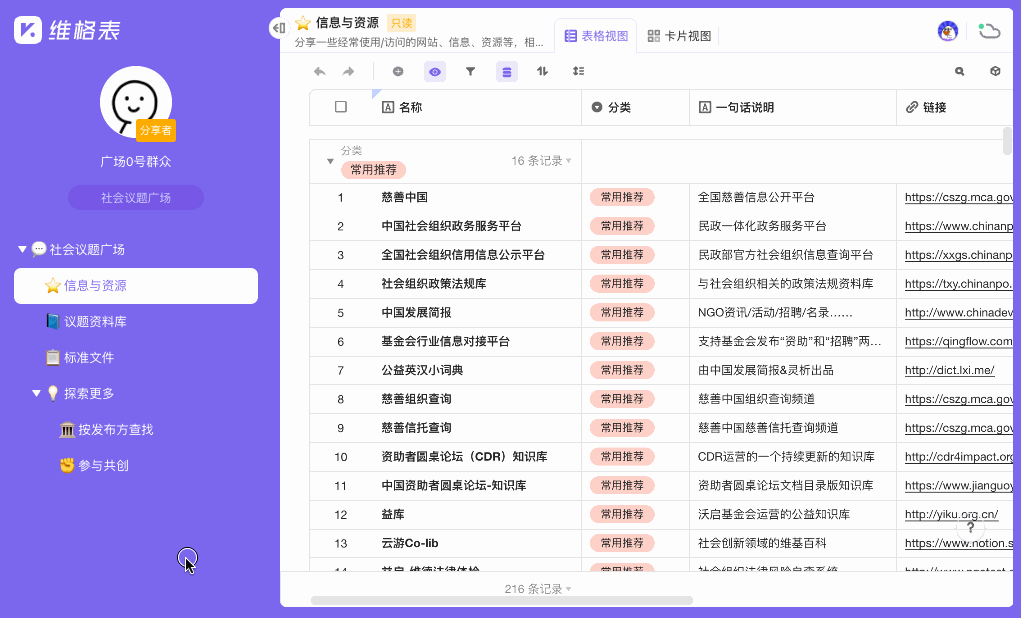The width and height of the screenshot is (1021, 618).
Task: Open 按发布方查找 in the sidebar
Action: coord(136,430)
